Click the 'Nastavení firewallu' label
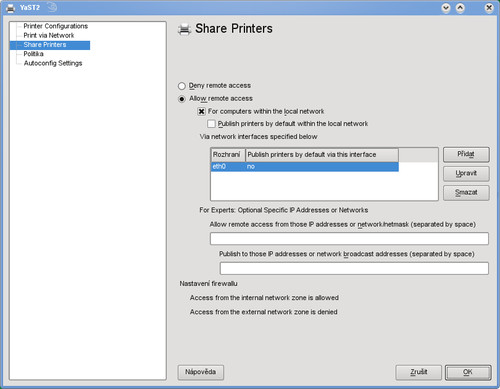 [208, 284]
